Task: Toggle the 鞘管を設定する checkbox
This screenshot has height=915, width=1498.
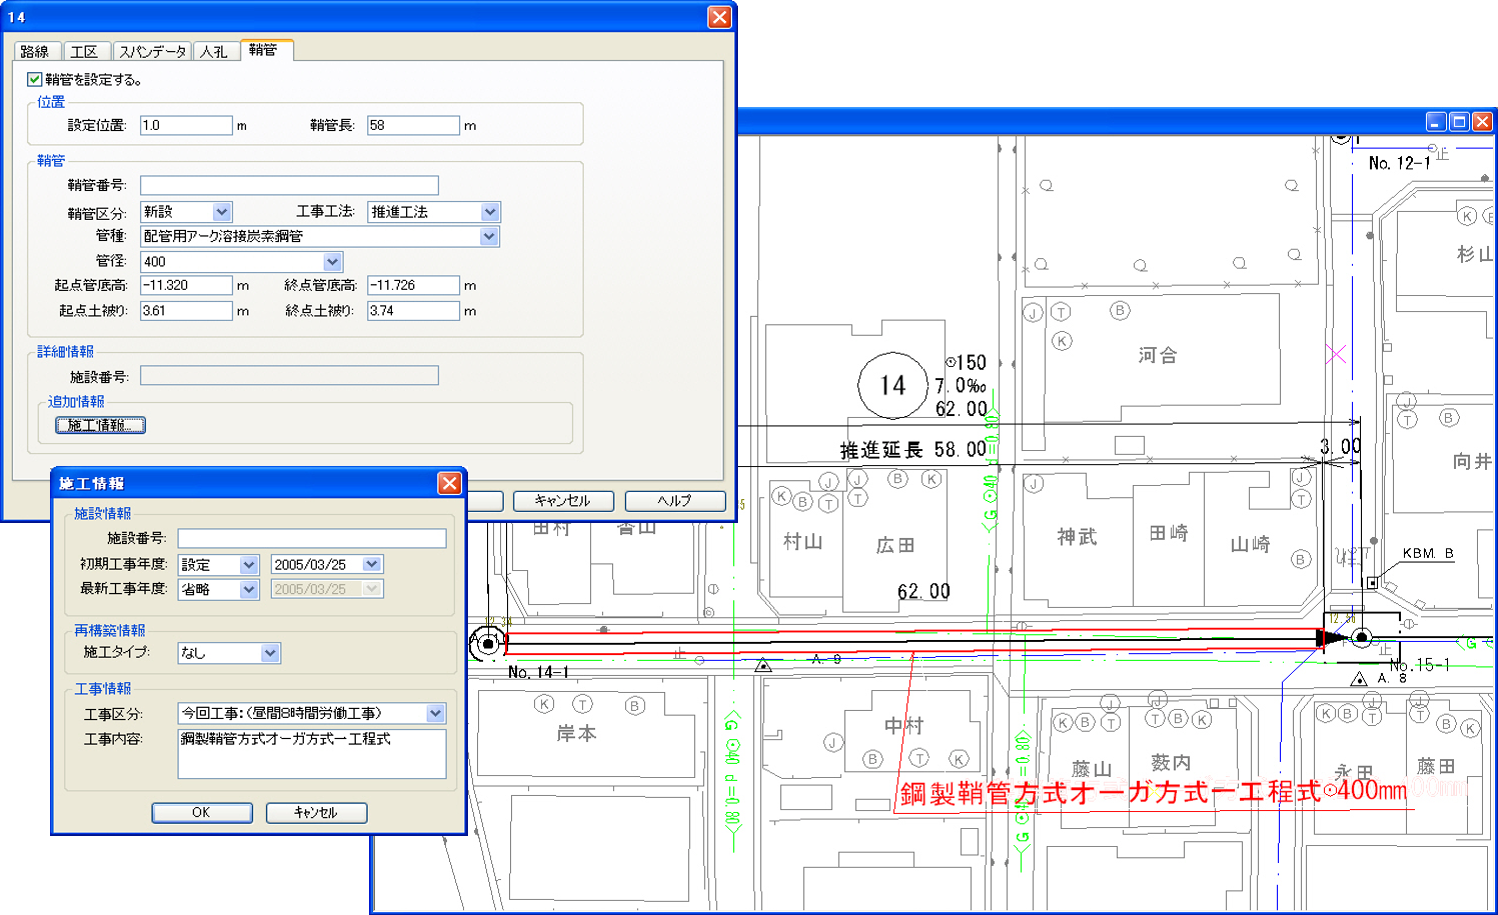Action: pos(35,80)
